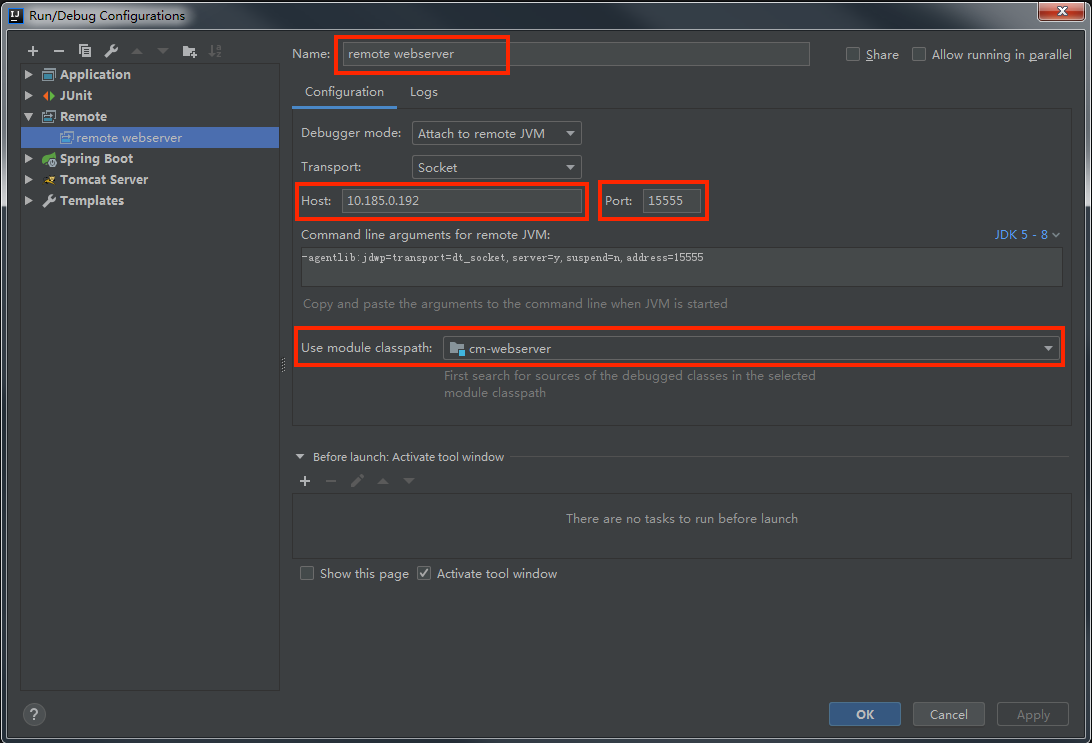Enable the Share checkbox
Screen dimensions: 1092x743
pyautogui.click(x=852, y=54)
